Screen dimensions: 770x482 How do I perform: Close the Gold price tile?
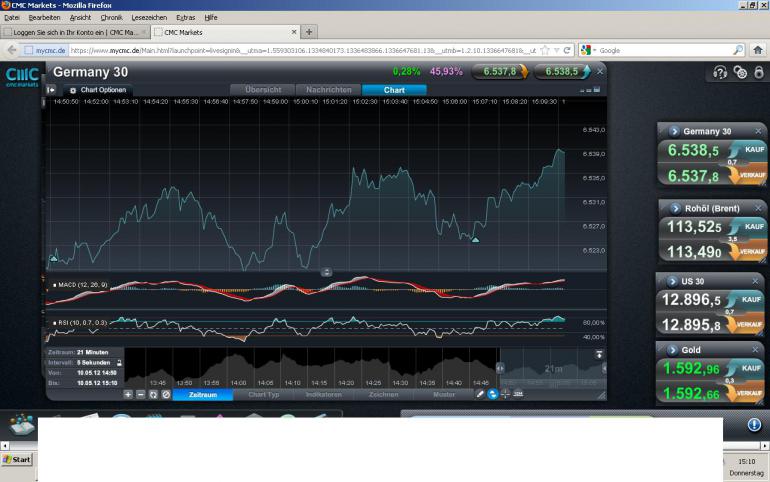click(x=755, y=349)
